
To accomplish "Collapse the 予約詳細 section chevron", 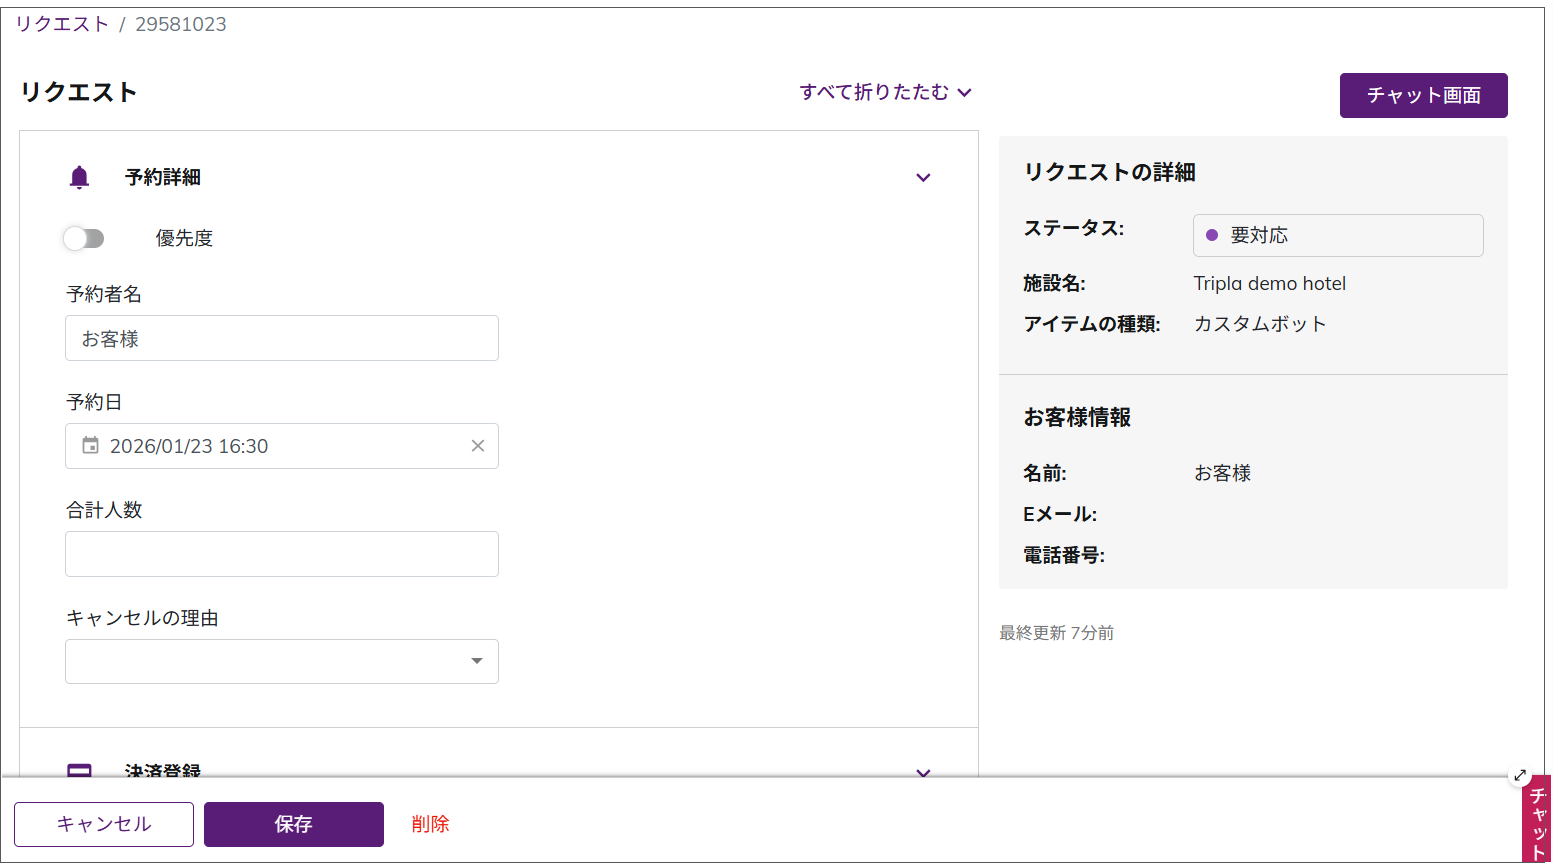I will coord(923,178).
